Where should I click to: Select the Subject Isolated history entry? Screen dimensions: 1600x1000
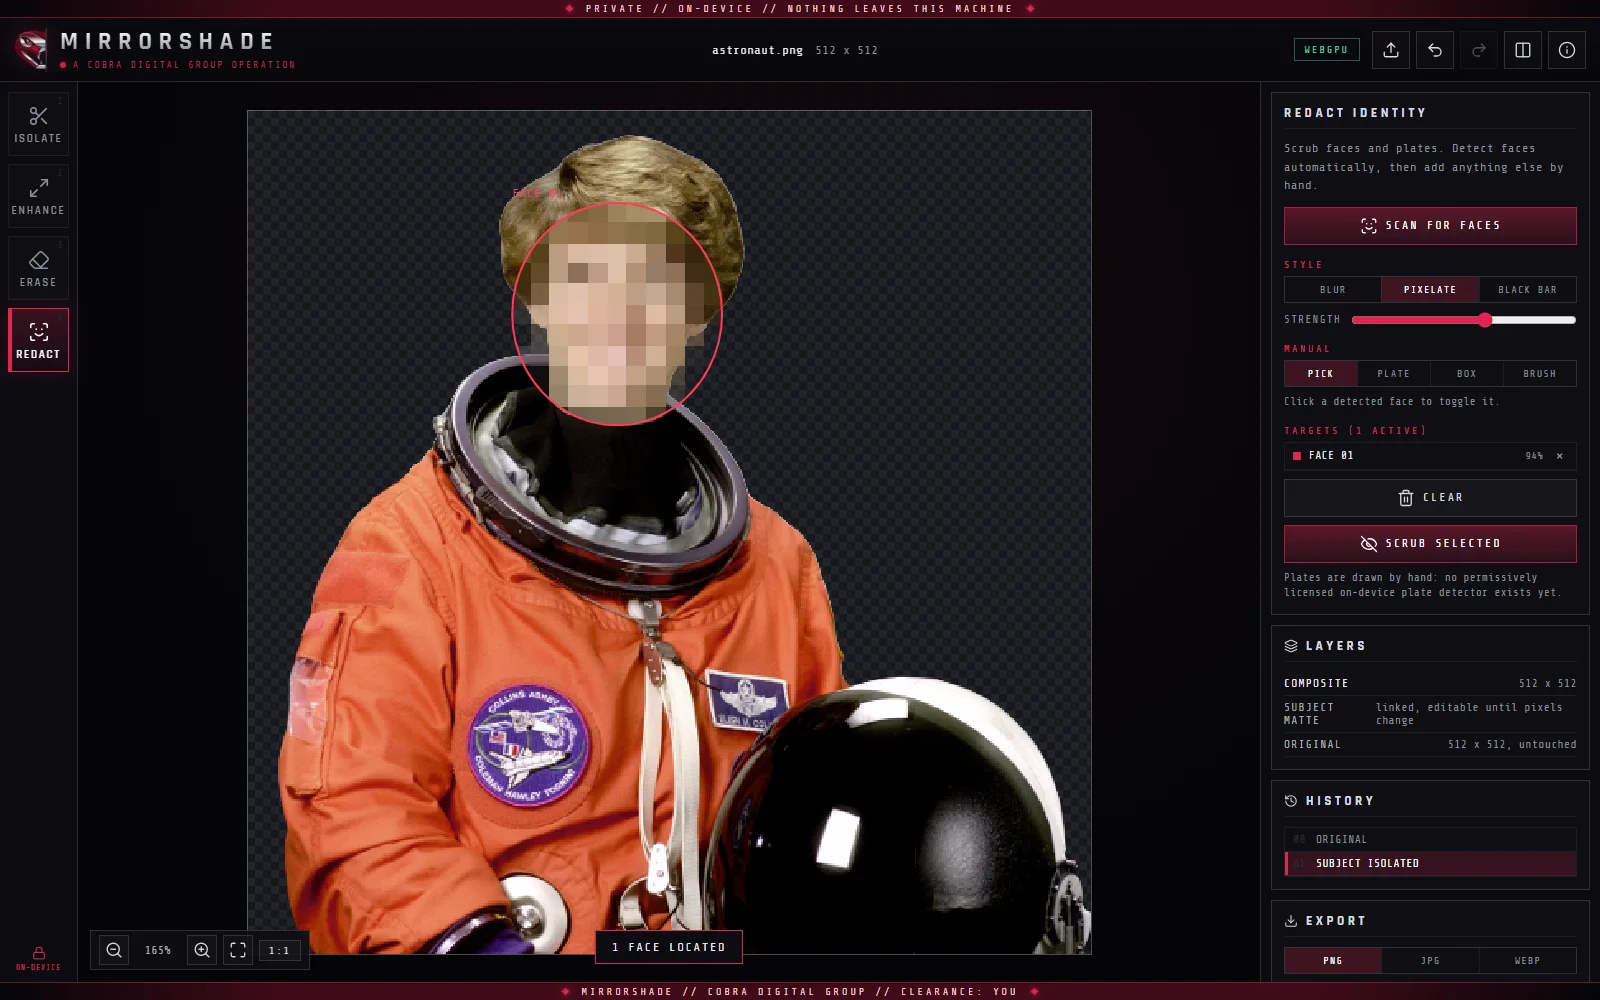(1430, 864)
